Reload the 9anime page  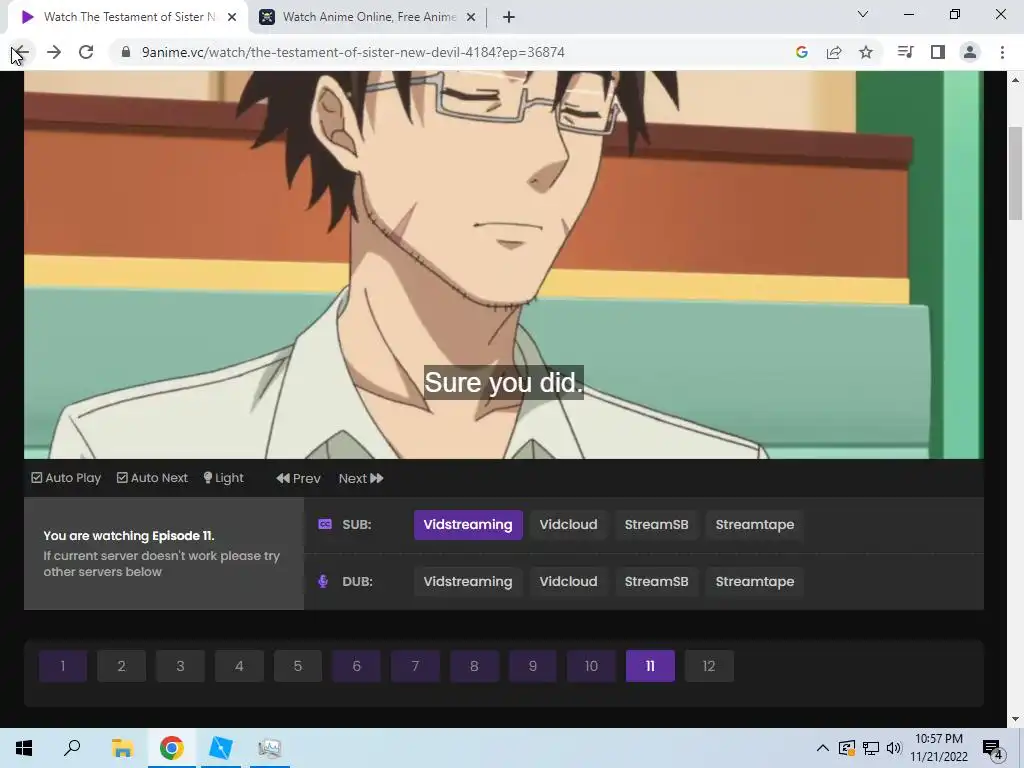click(x=86, y=52)
